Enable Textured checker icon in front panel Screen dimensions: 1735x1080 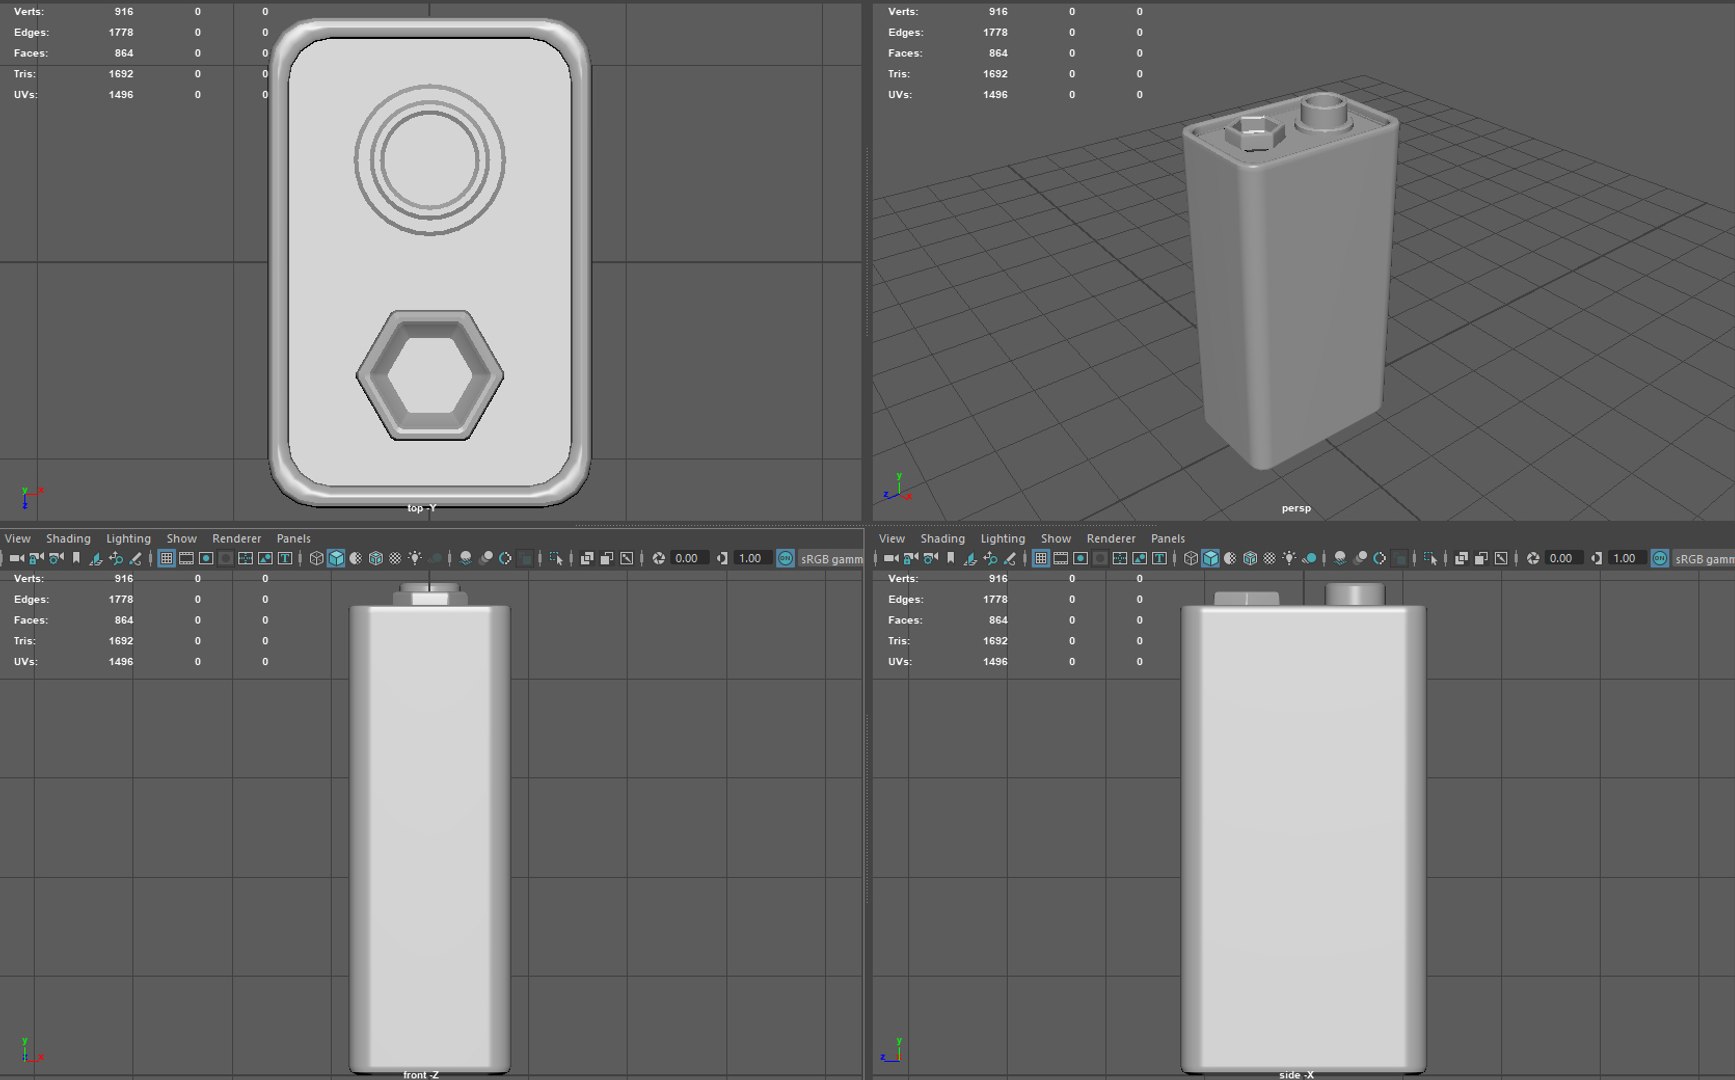[395, 558]
